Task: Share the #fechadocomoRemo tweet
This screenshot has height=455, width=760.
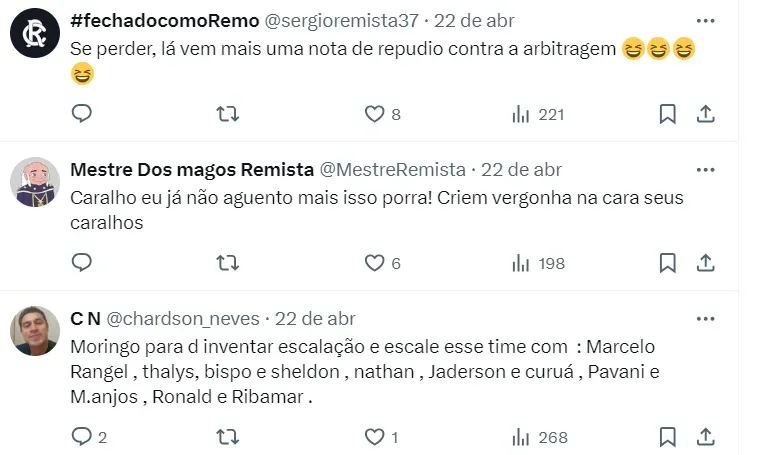Action: point(705,114)
